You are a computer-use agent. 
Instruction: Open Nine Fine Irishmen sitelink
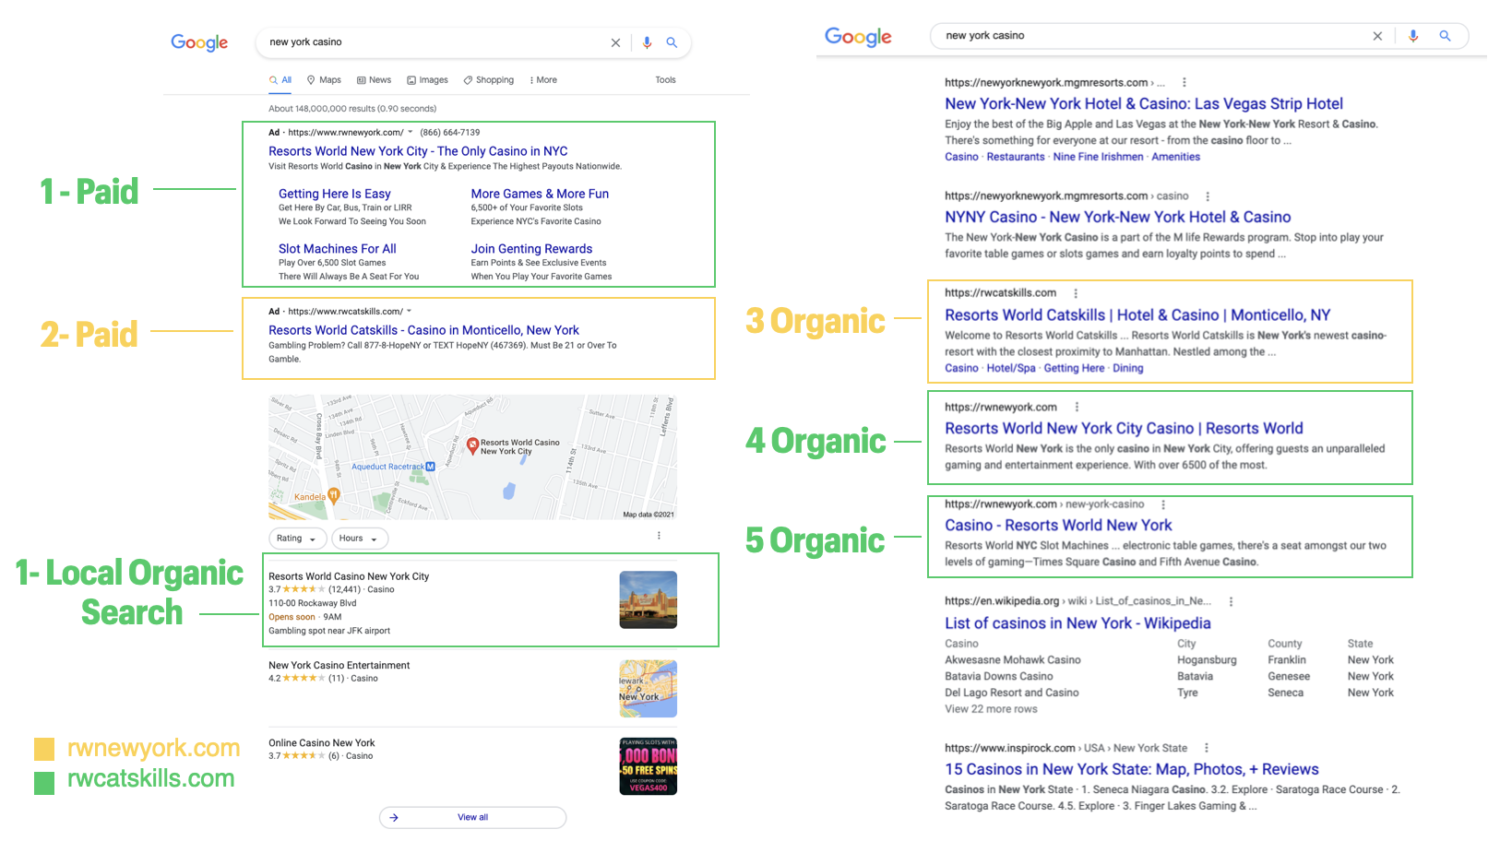(x=1098, y=157)
